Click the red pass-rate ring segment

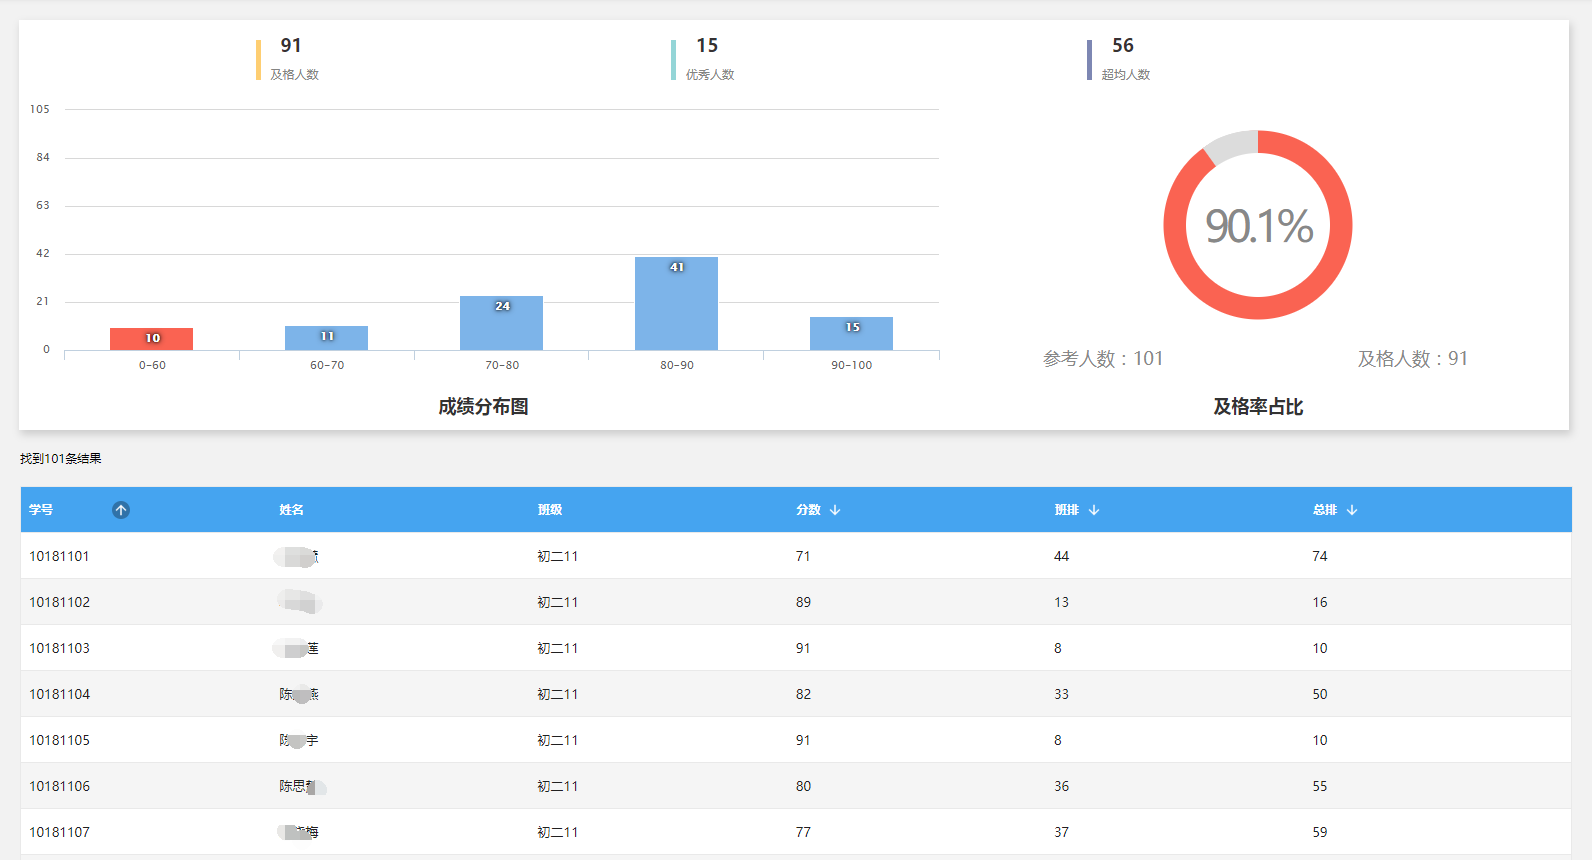[1340, 225]
